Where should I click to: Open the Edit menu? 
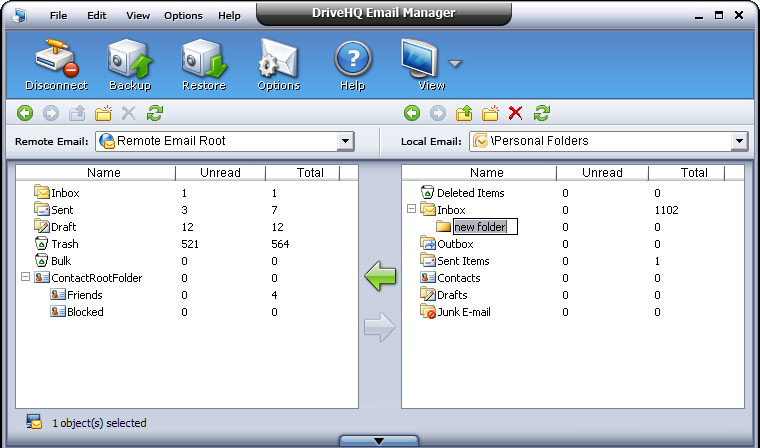tap(96, 16)
